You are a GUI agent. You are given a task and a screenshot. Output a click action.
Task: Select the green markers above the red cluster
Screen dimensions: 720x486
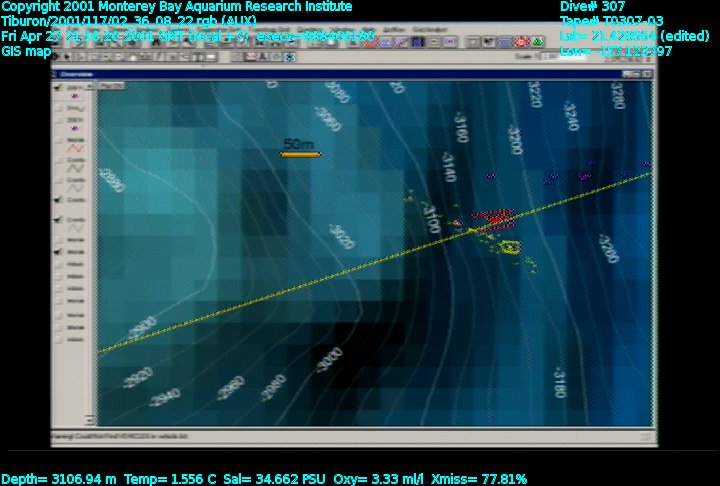[x=410, y=198]
